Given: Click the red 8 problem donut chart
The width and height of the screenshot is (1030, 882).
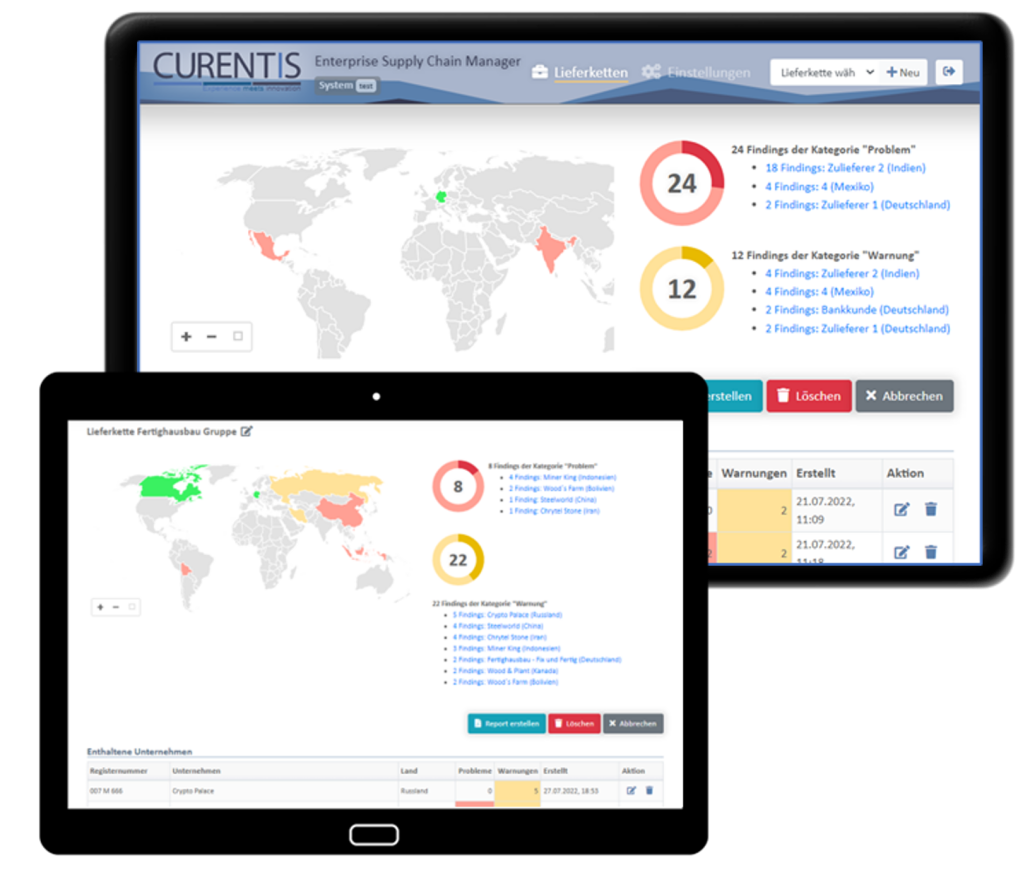Looking at the screenshot, I should (458, 487).
